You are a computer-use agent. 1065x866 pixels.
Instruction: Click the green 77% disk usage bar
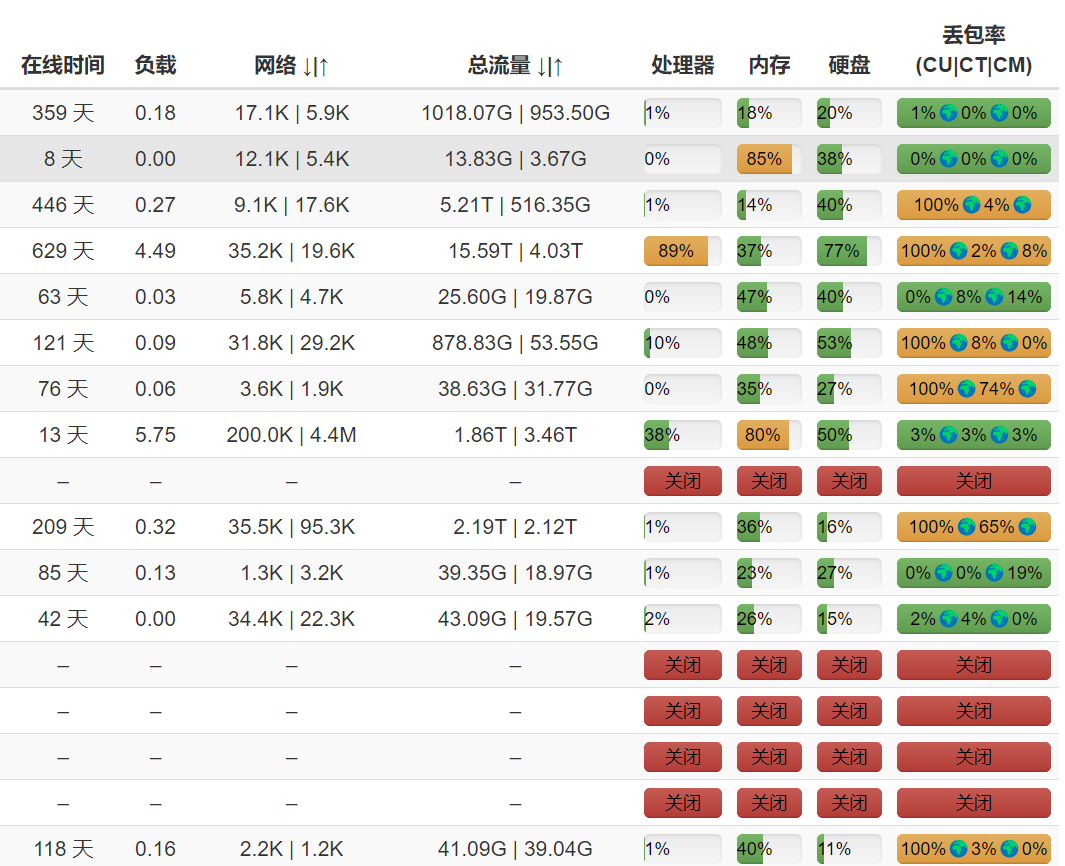(x=842, y=251)
